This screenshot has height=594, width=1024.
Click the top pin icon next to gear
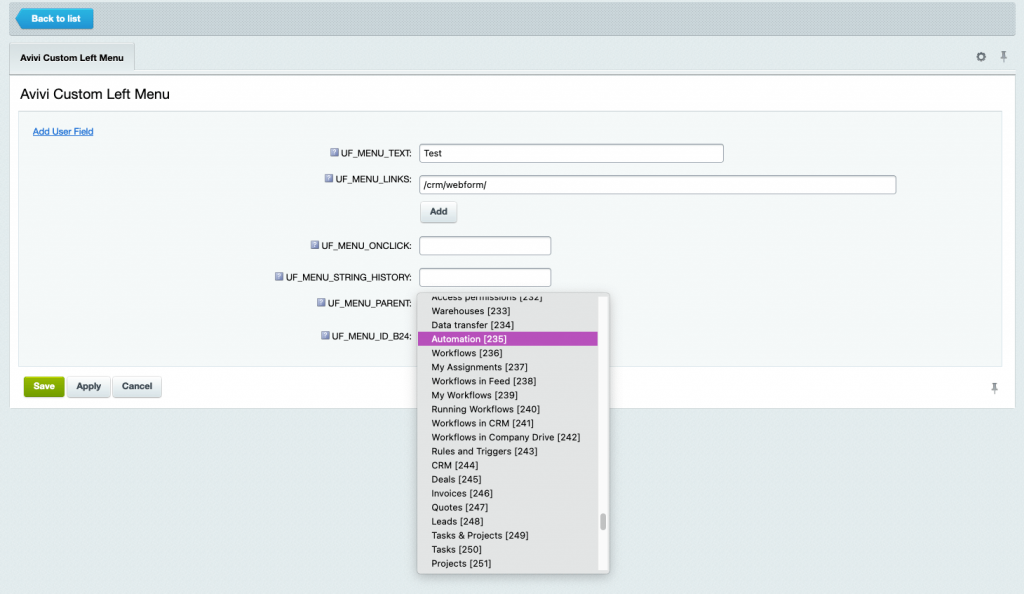click(1004, 57)
